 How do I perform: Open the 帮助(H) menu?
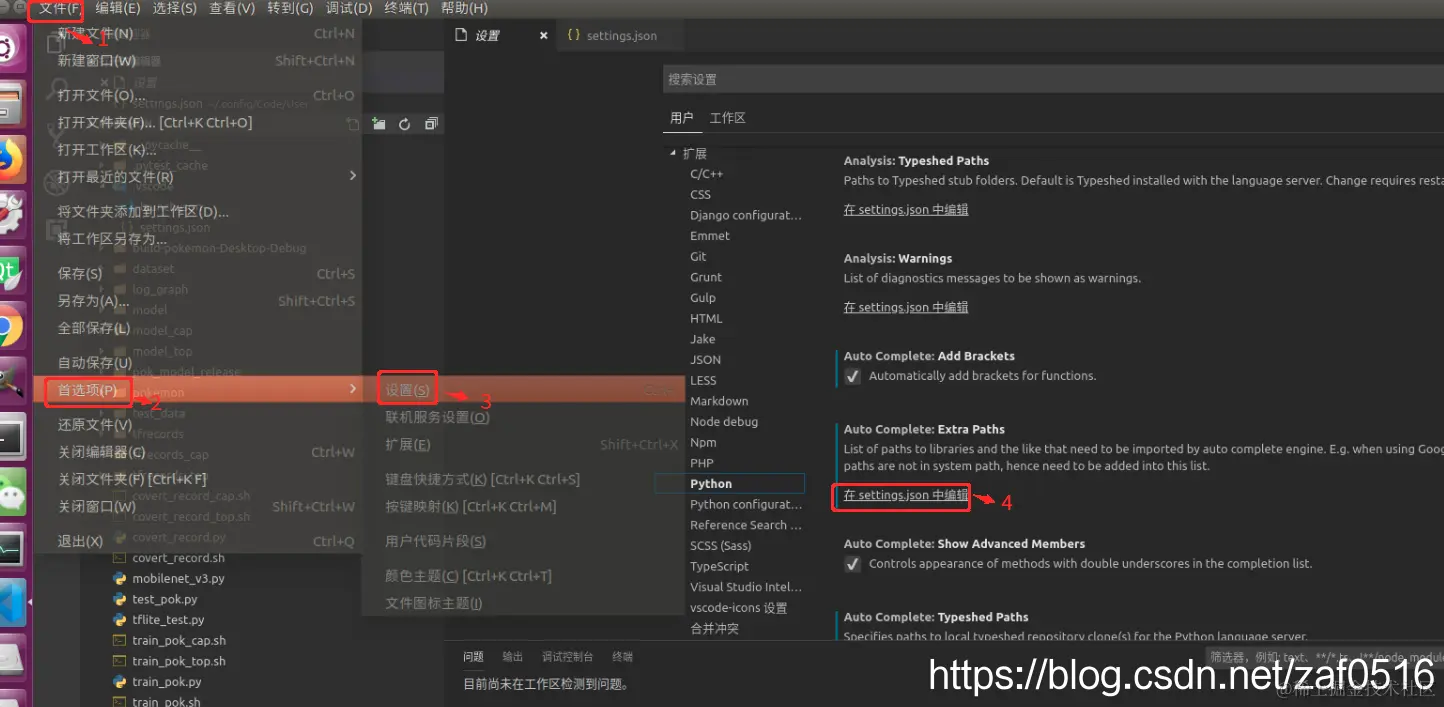tap(464, 8)
